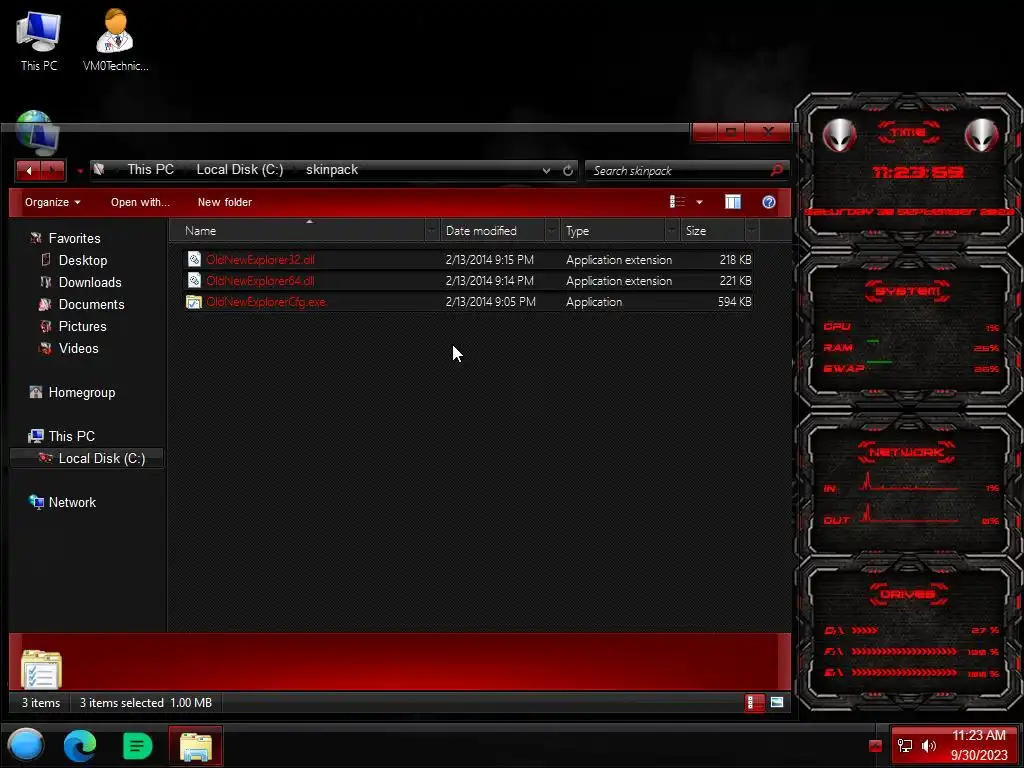Switch to large icons view in status bar
Image resolution: width=1024 pixels, height=768 pixels.
pos(776,703)
